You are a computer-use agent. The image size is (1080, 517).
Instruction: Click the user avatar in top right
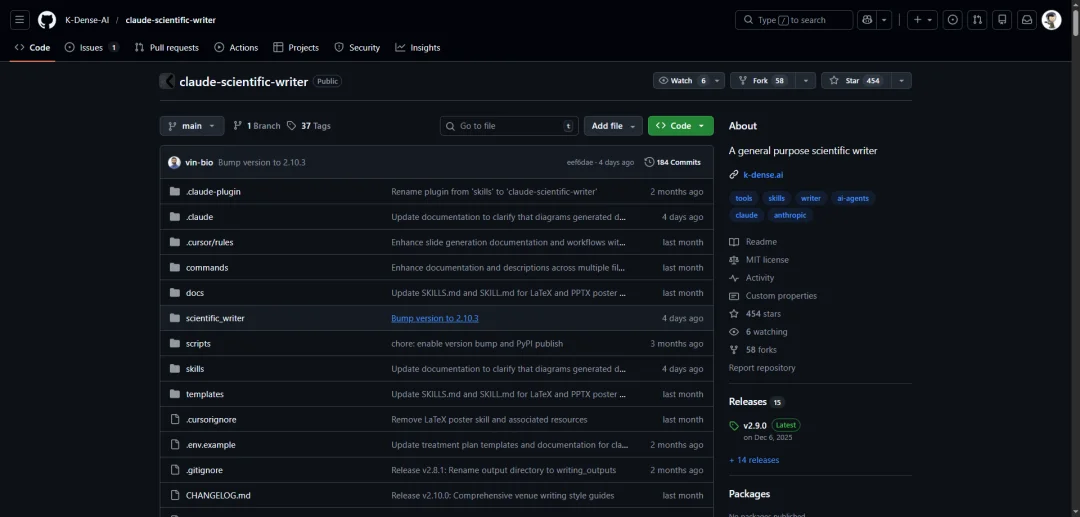1051,20
